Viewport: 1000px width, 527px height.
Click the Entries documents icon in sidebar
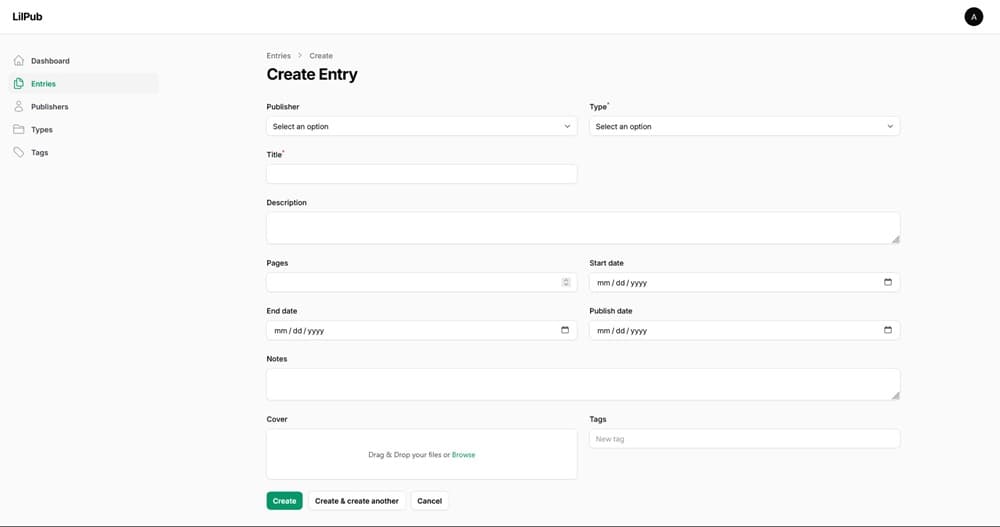point(19,84)
